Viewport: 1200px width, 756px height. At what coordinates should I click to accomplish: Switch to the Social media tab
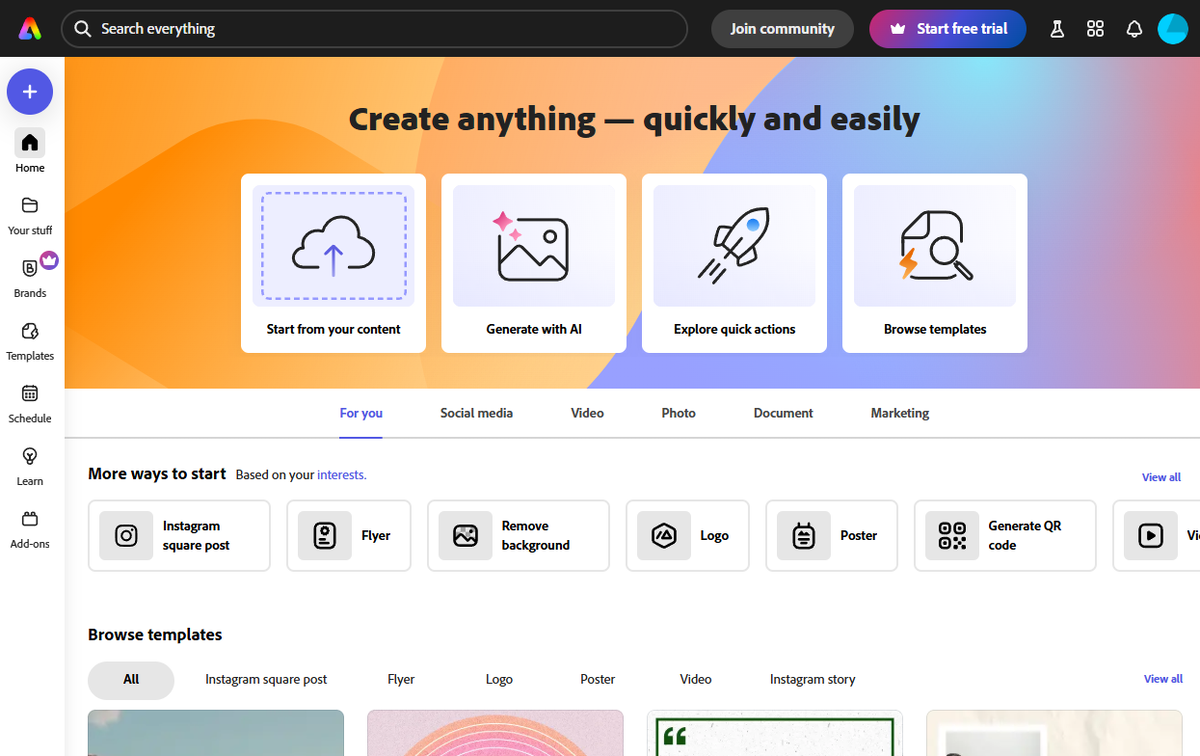coord(476,413)
